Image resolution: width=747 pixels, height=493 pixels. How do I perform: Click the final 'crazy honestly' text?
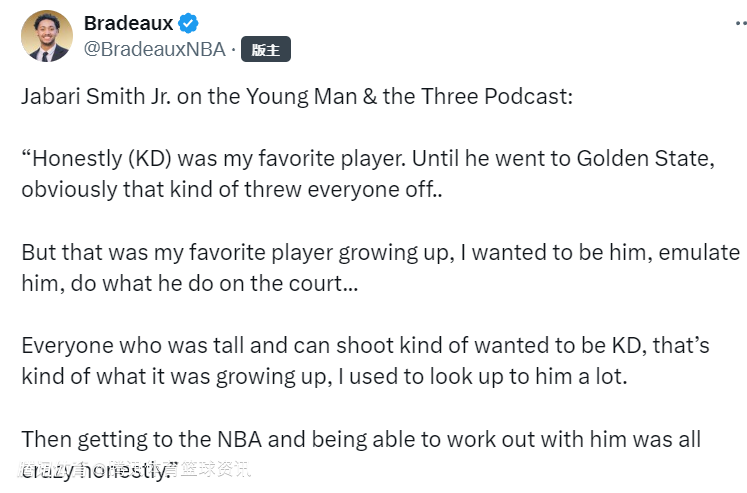[100, 469]
